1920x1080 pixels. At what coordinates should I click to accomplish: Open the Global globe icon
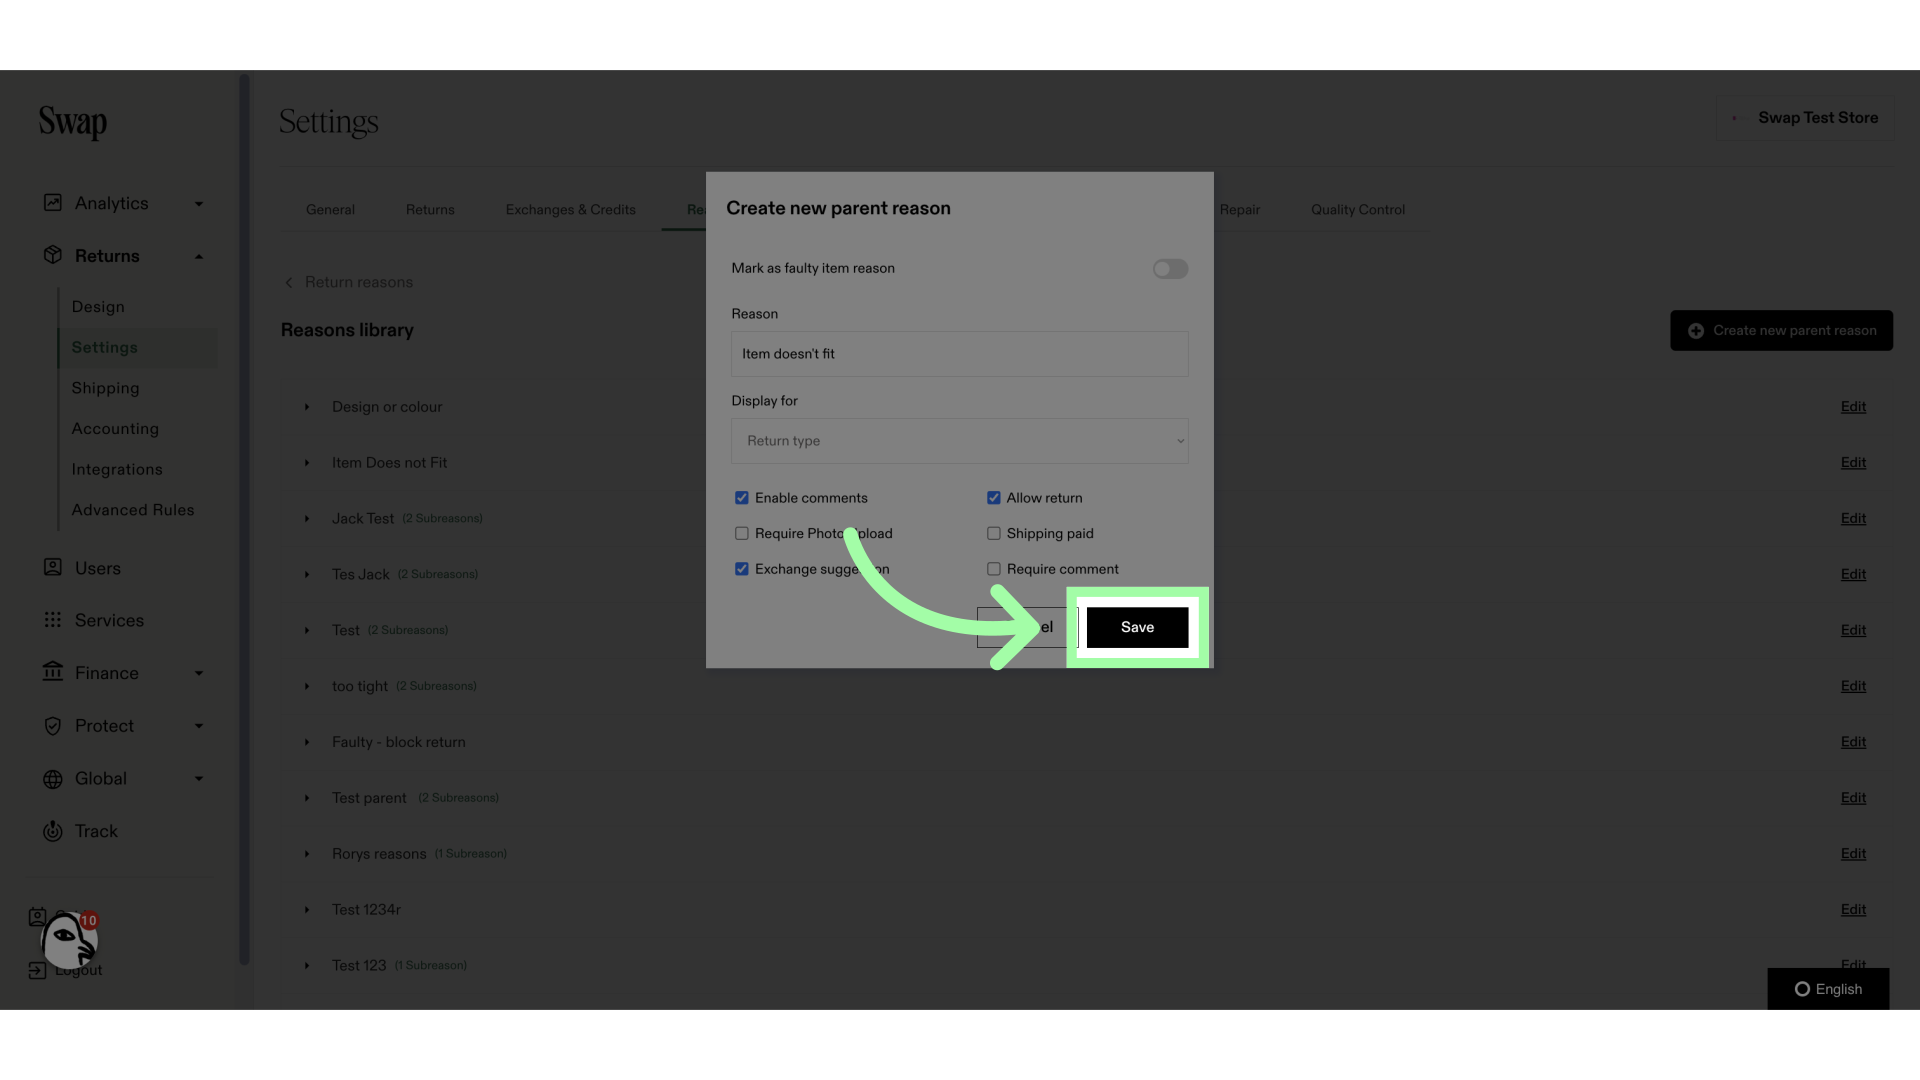point(53,779)
